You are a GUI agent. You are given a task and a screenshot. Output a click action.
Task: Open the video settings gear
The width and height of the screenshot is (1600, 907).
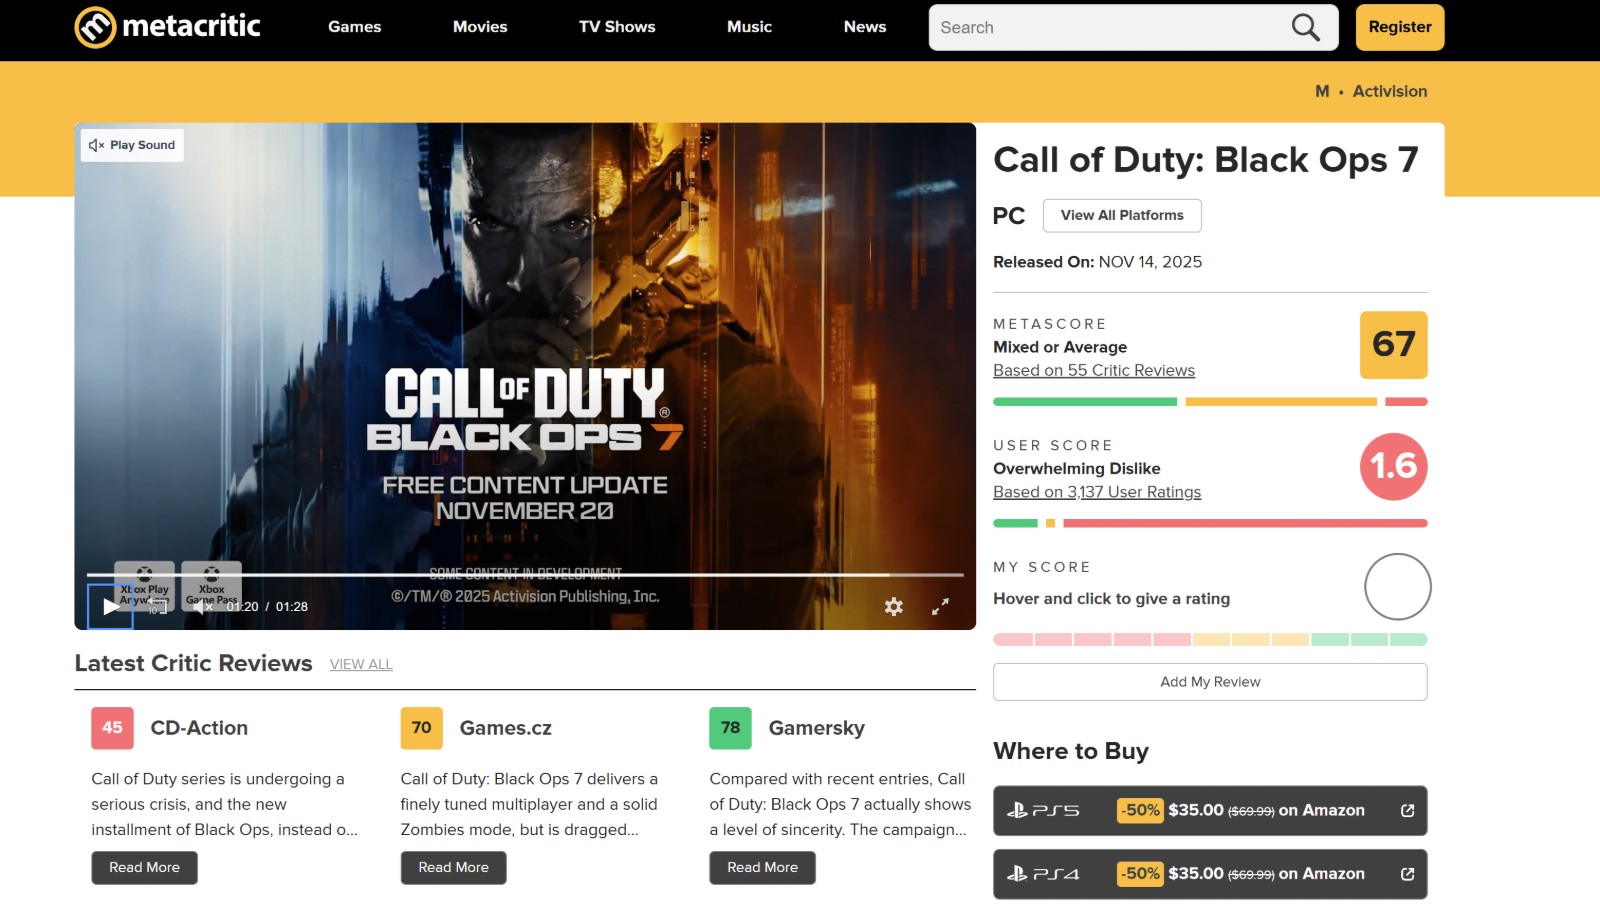click(x=893, y=606)
